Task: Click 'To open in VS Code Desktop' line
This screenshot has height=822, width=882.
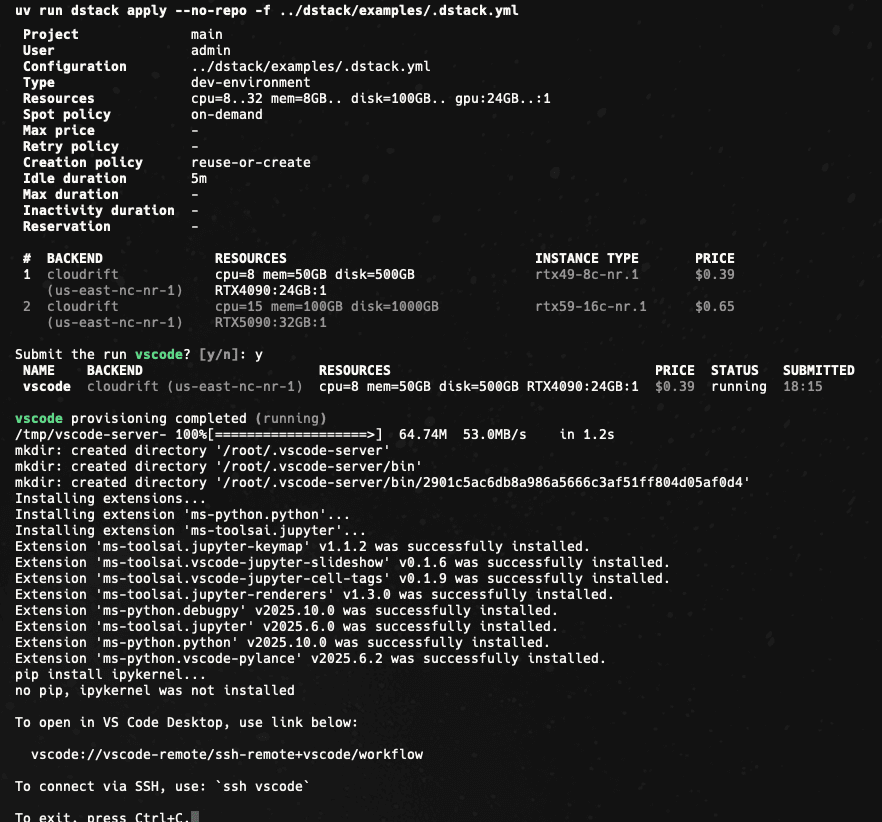Action: click(x=186, y=722)
